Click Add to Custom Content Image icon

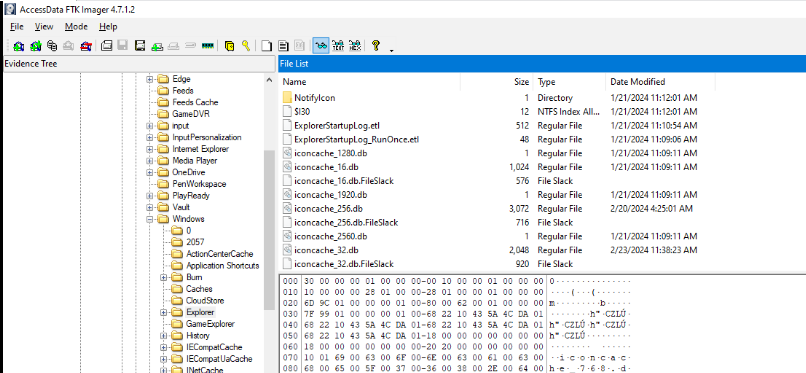click(157, 46)
